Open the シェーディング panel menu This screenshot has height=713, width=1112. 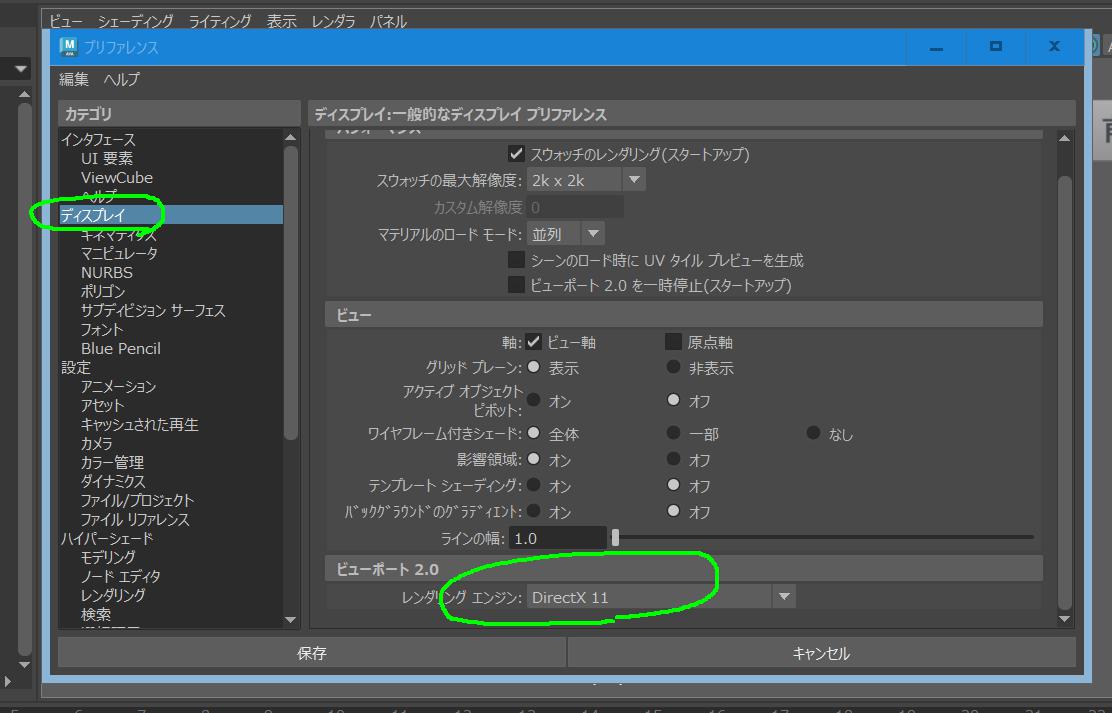[x=135, y=21]
